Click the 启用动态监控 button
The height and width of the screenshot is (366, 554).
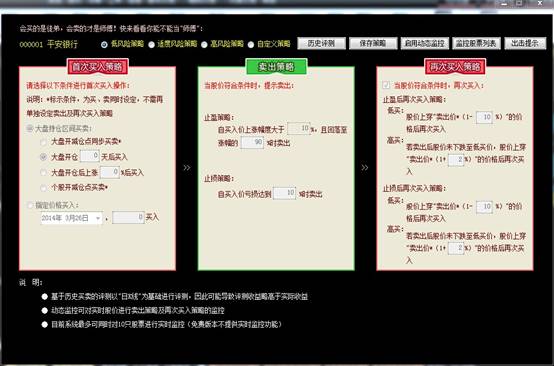[424, 43]
